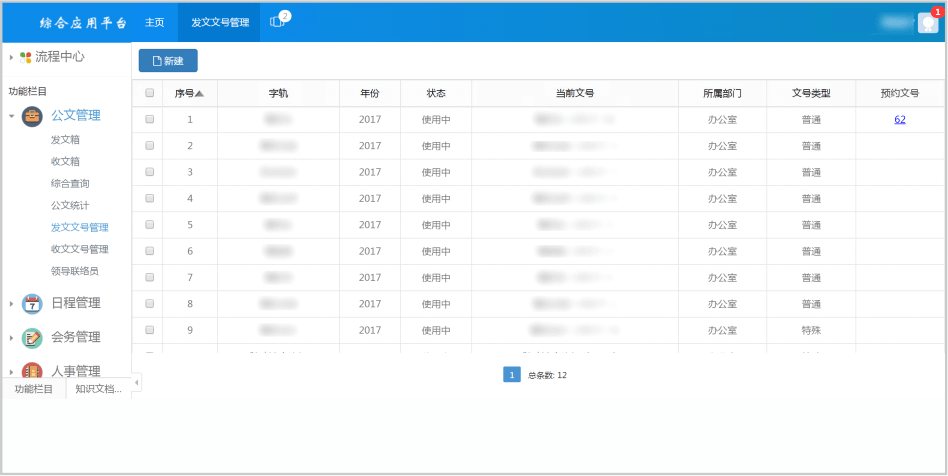Expand the 日程管理 tree arrow

pyautogui.click(x=11, y=304)
